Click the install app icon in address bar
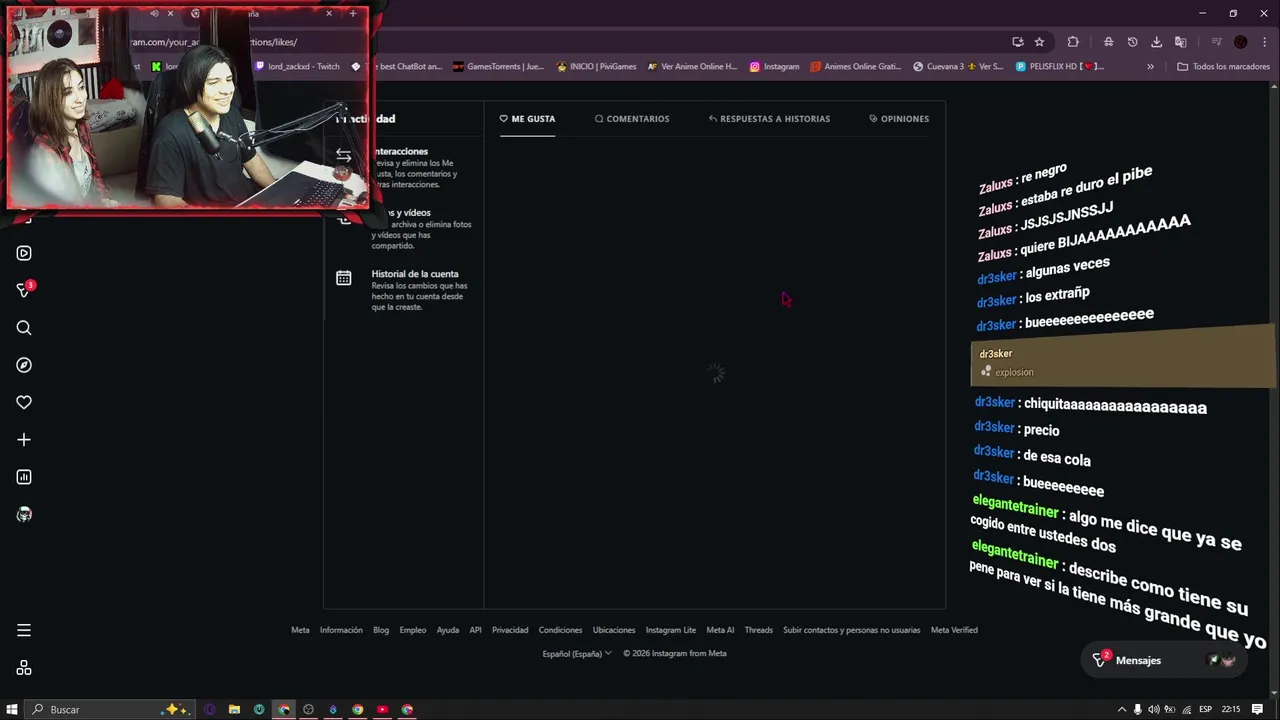Image resolution: width=1280 pixels, height=720 pixels. [1017, 42]
